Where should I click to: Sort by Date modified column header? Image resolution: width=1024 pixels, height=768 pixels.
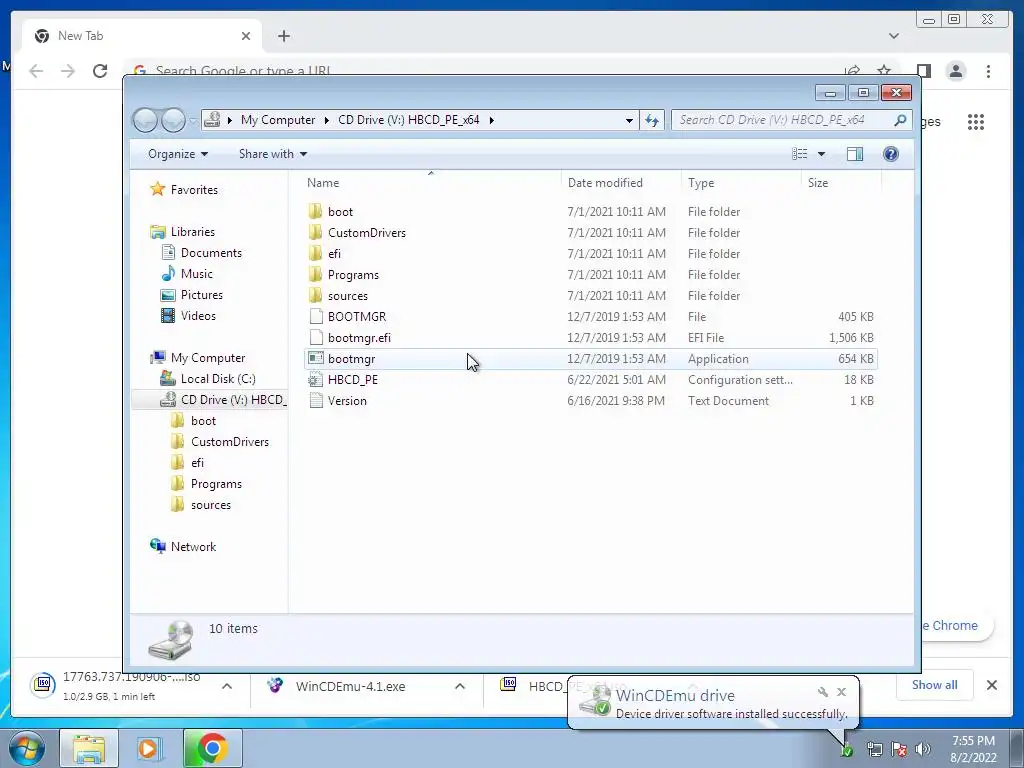click(605, 183)
